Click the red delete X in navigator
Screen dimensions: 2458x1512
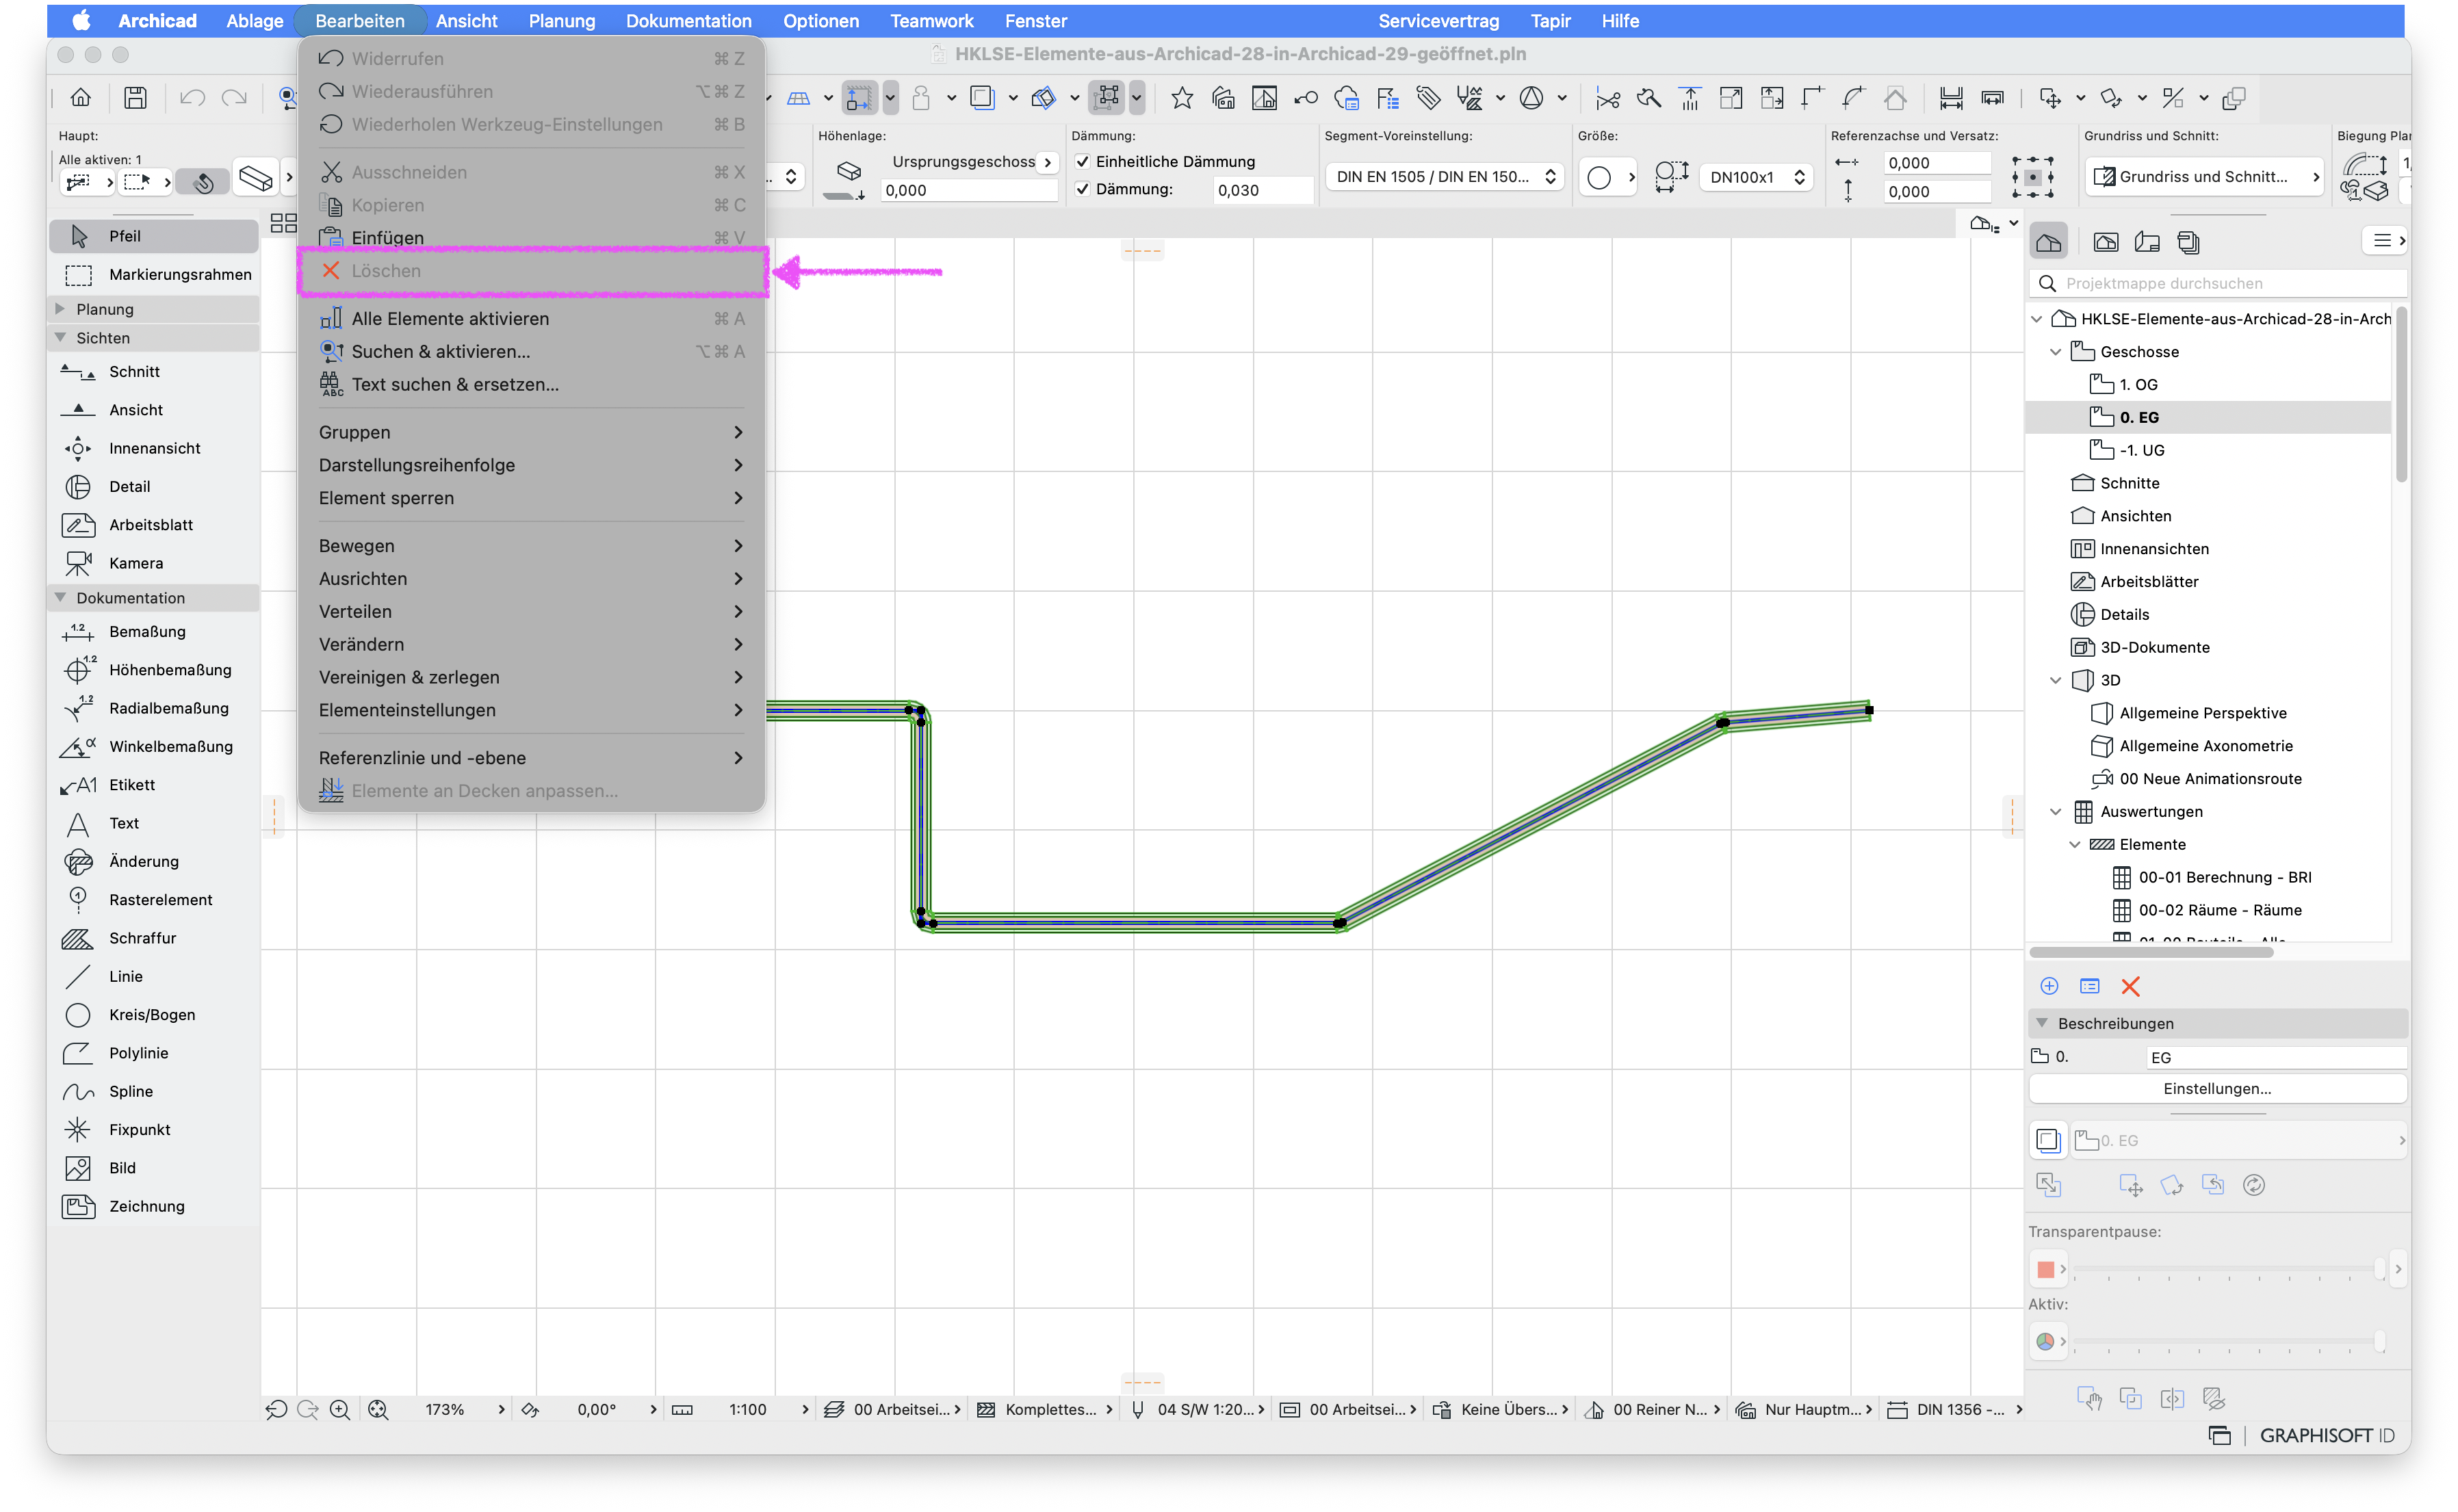click(x=2130, y=986)
